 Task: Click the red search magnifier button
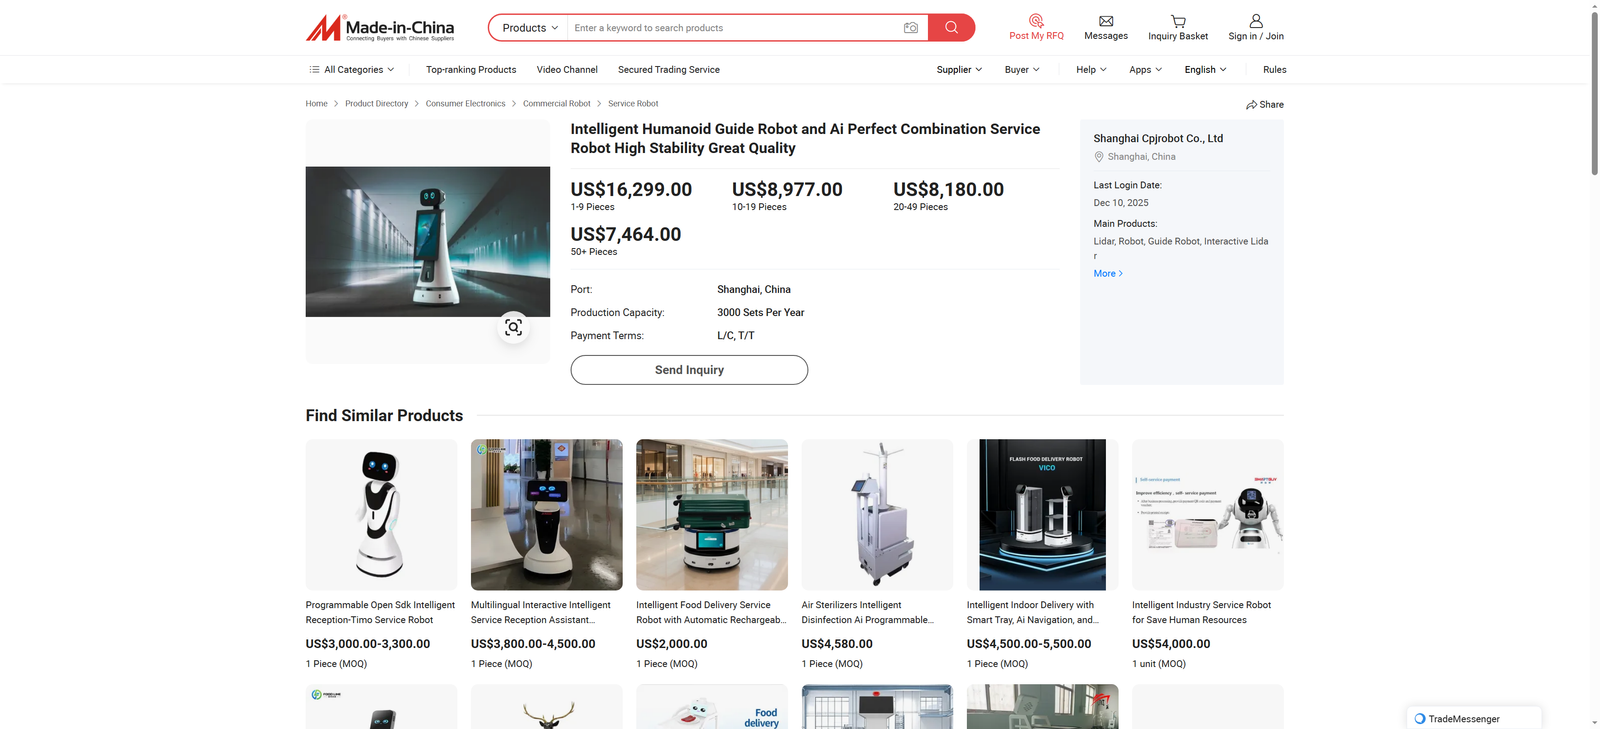click(951, 28)
